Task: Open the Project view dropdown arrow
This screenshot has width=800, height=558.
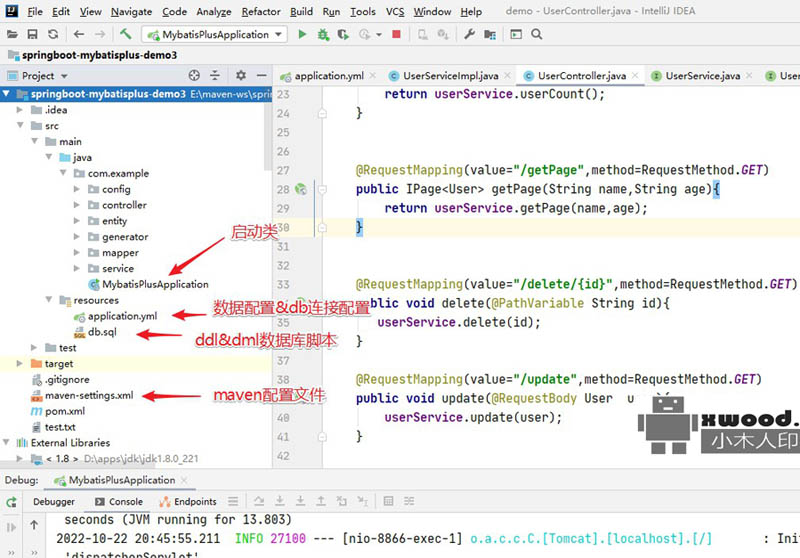Action: click(x=64, y=76)
